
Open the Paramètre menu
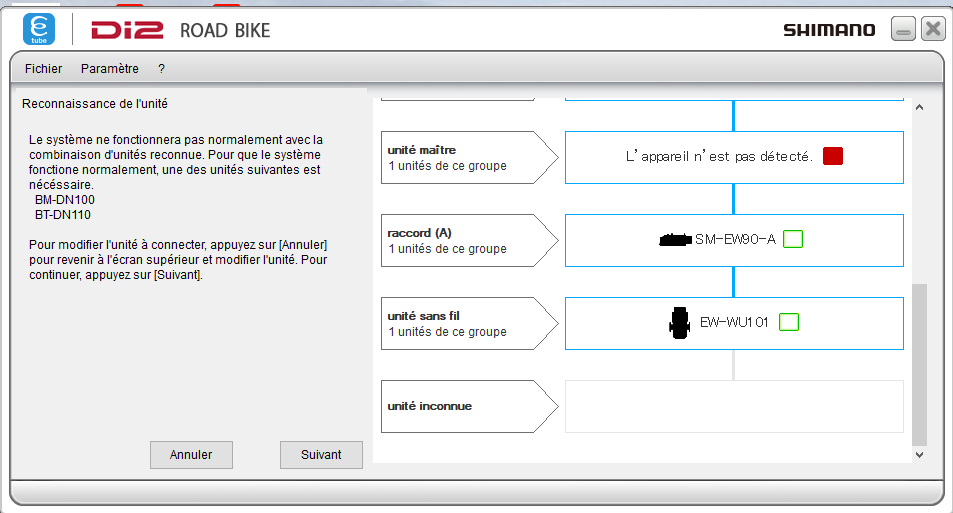tap(110, 69)
